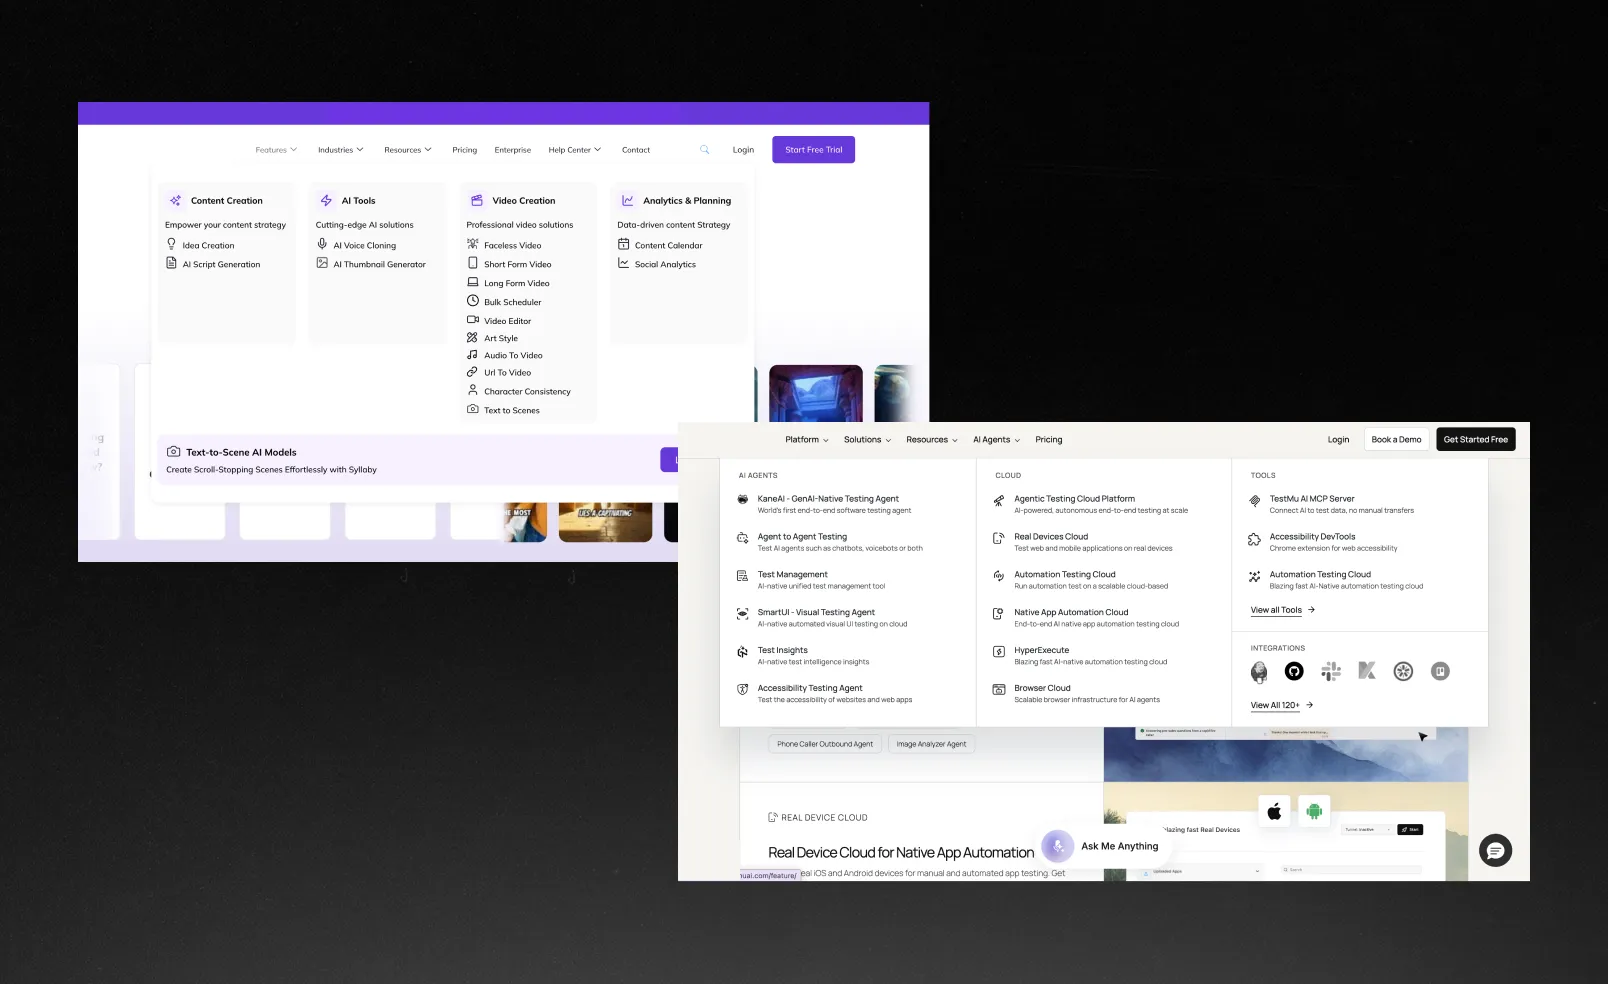Select SmartUI - Visual Testing Agent entry
Screen dimensions: 1608x984
point(822,618)
